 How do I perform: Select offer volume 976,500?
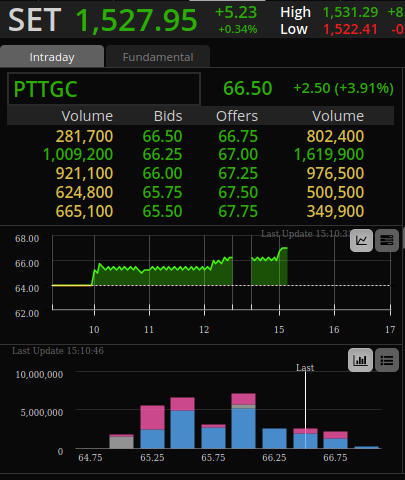click(x=335, y=173)
